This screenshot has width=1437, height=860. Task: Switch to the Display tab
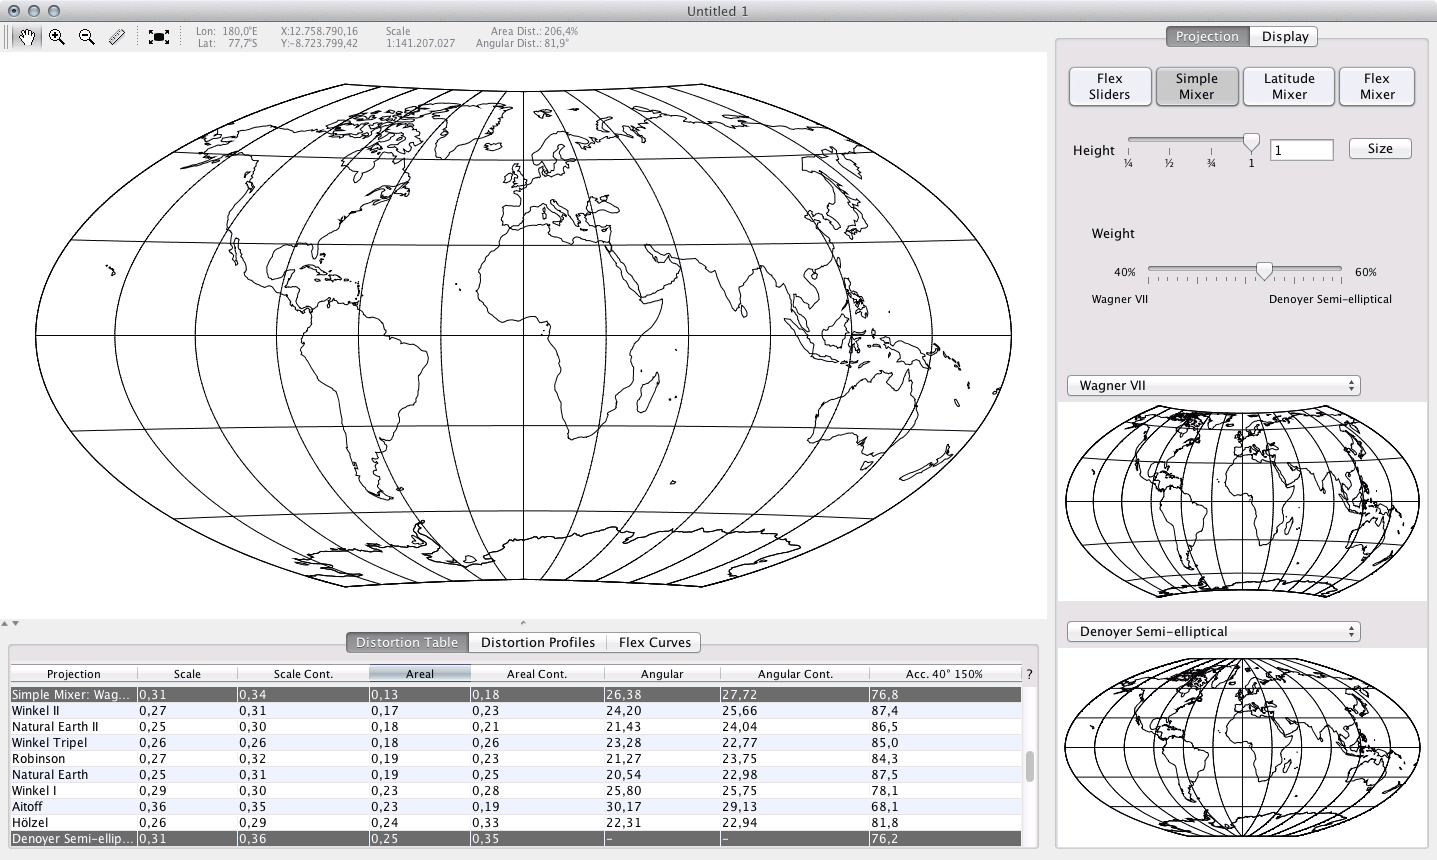[1284, 37]
